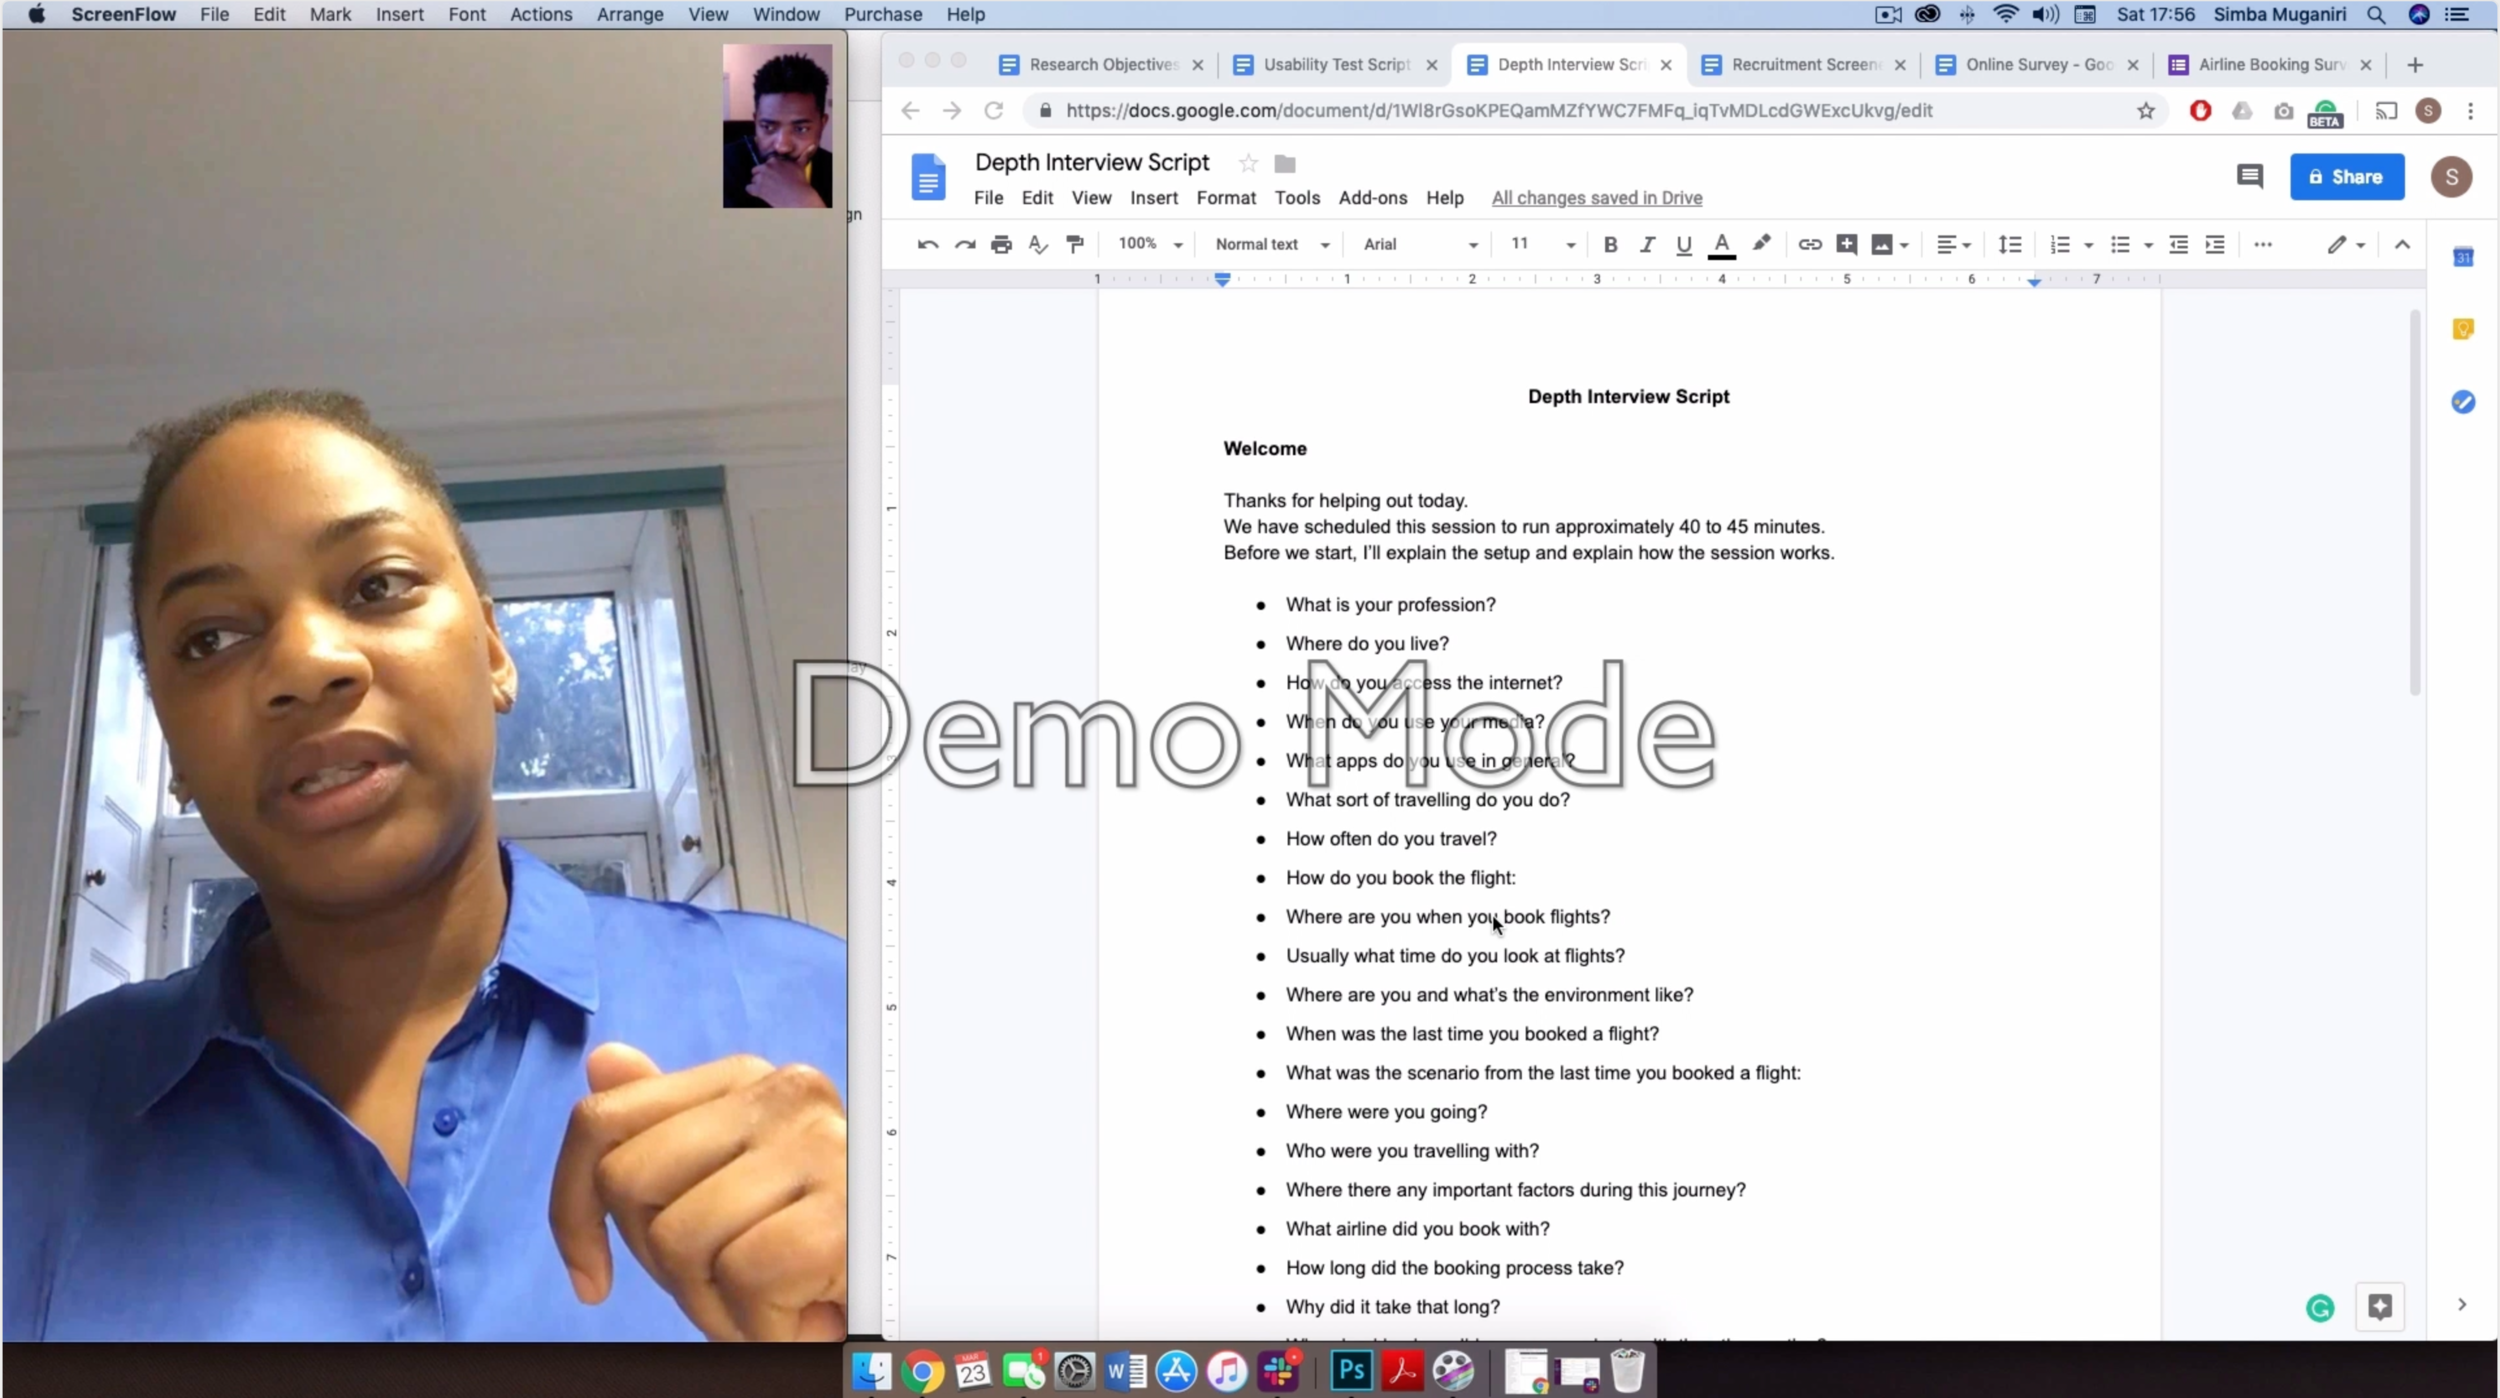
Task: Click the Grammarly icon at bottom right
Action: [2320, 1307]
